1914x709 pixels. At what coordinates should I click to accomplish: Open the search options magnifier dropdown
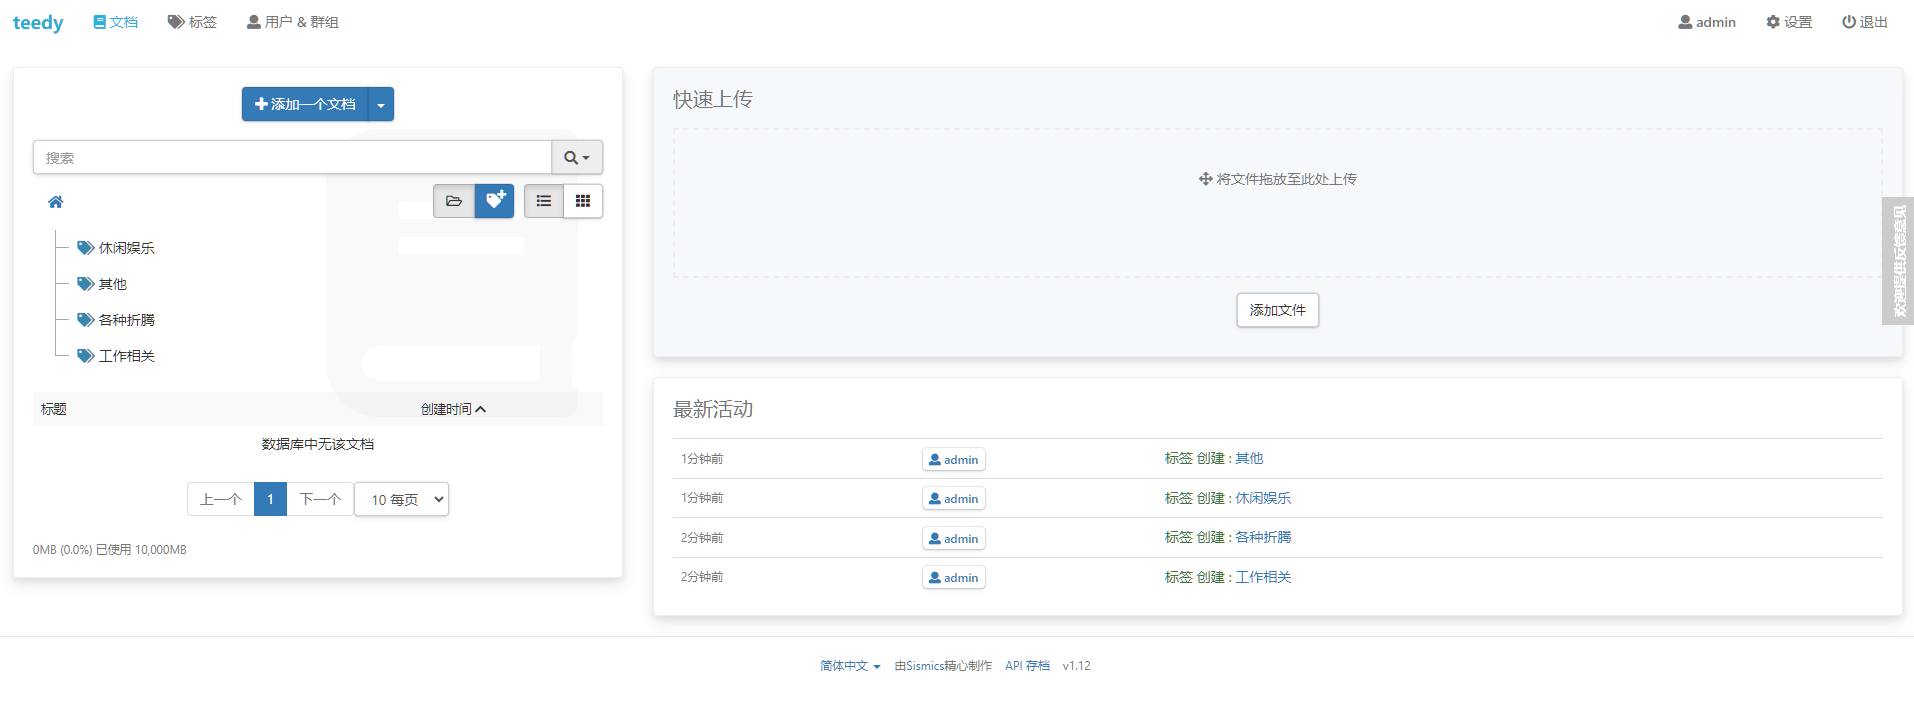tap(577, 157)
